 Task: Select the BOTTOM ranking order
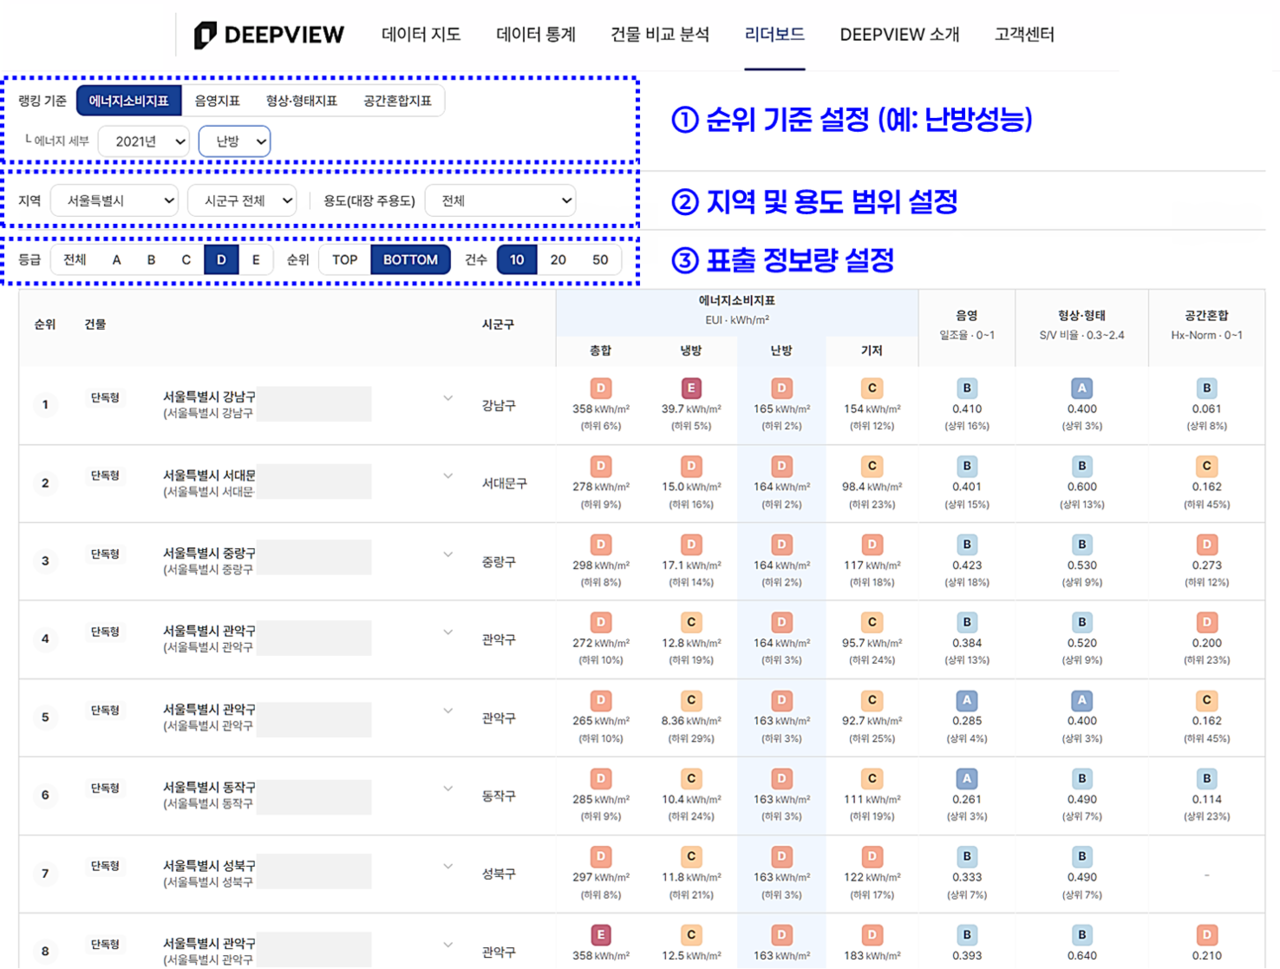pos(410,260)
